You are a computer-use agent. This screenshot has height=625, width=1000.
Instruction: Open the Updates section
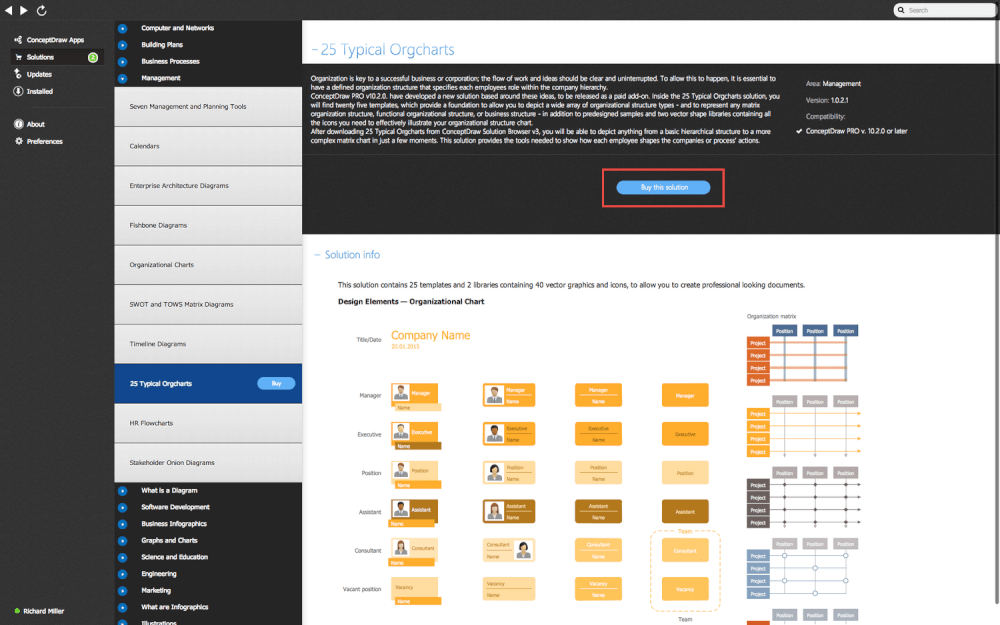tap(39, 74)
